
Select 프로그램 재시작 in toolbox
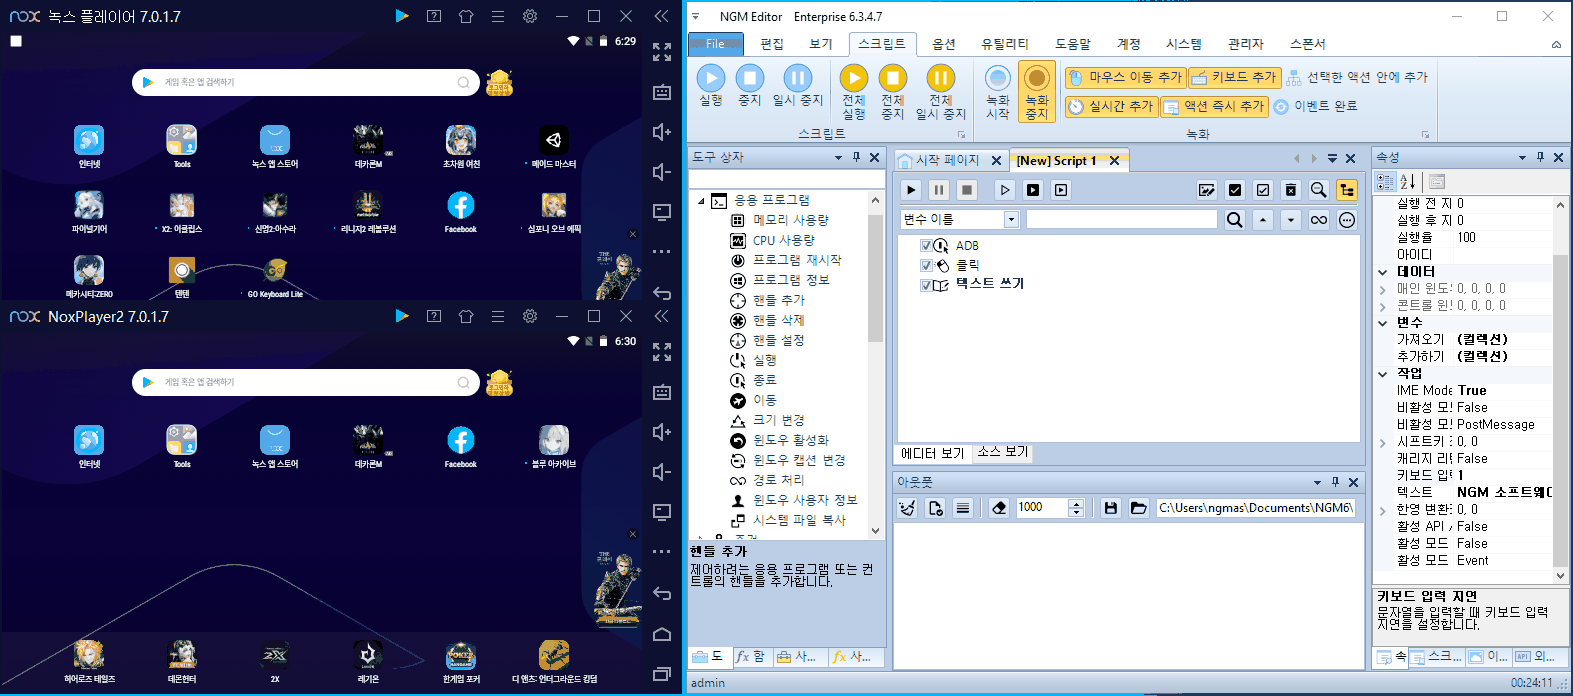click(x=797, y=260)
